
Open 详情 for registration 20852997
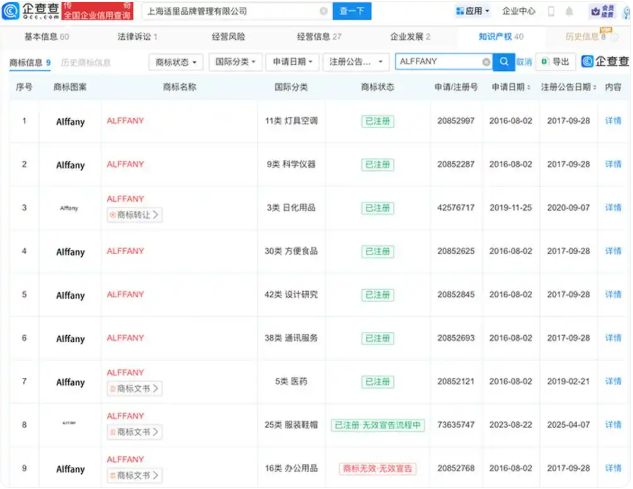pyautogui.click(x=613, y=121)
